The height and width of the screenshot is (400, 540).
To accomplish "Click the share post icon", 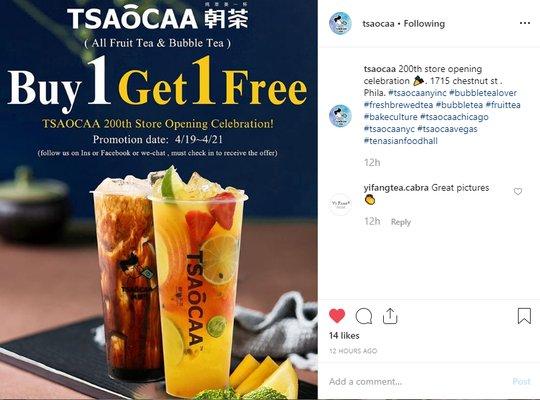I will coord(390,316).
